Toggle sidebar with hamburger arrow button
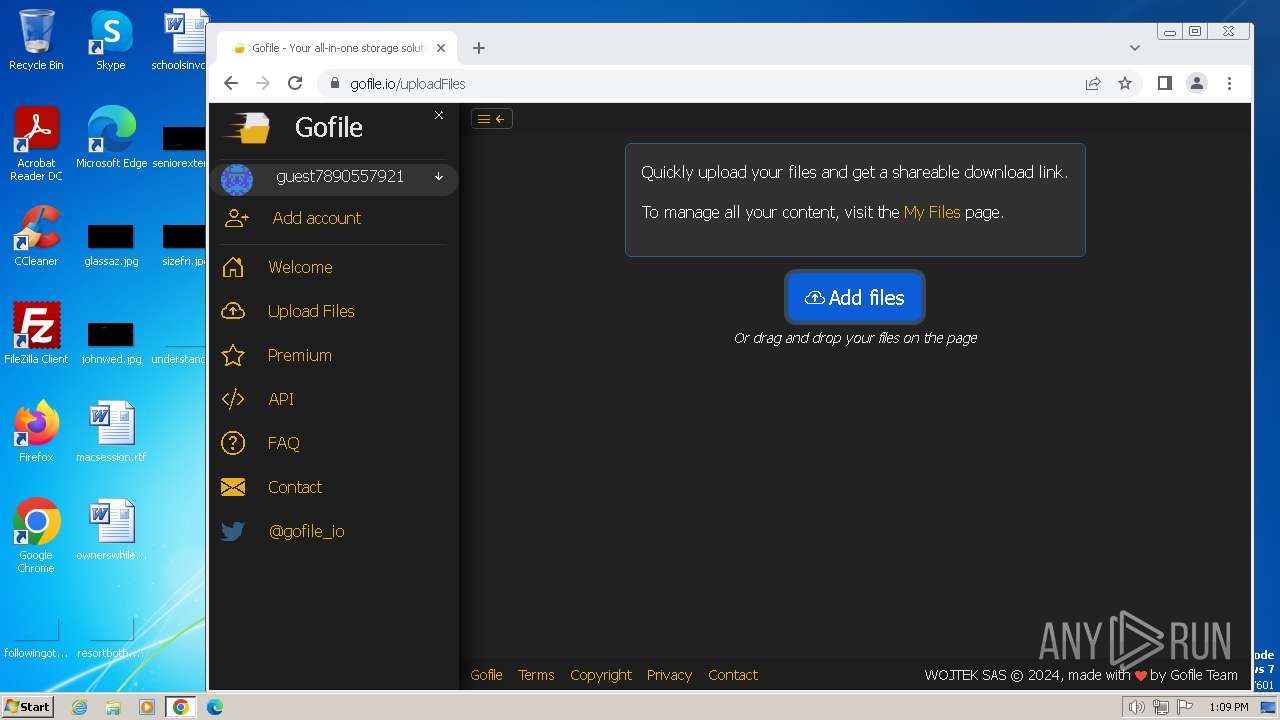 point(492,119)
